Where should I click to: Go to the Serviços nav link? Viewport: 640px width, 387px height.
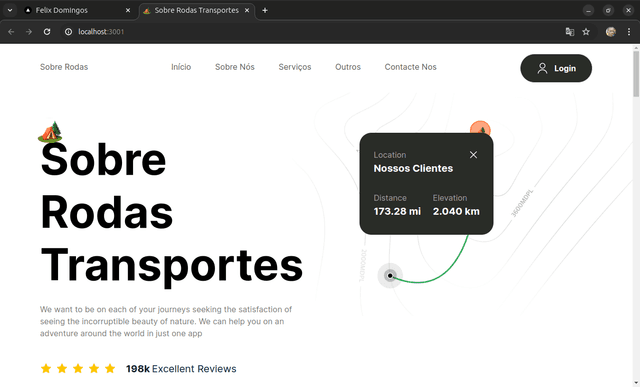295,67
